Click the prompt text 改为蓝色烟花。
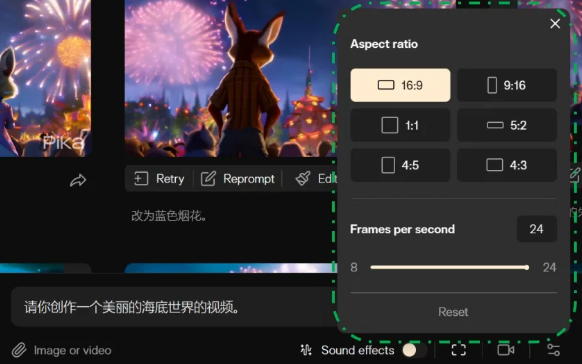582x364 pixels. (x=169, y=216)
